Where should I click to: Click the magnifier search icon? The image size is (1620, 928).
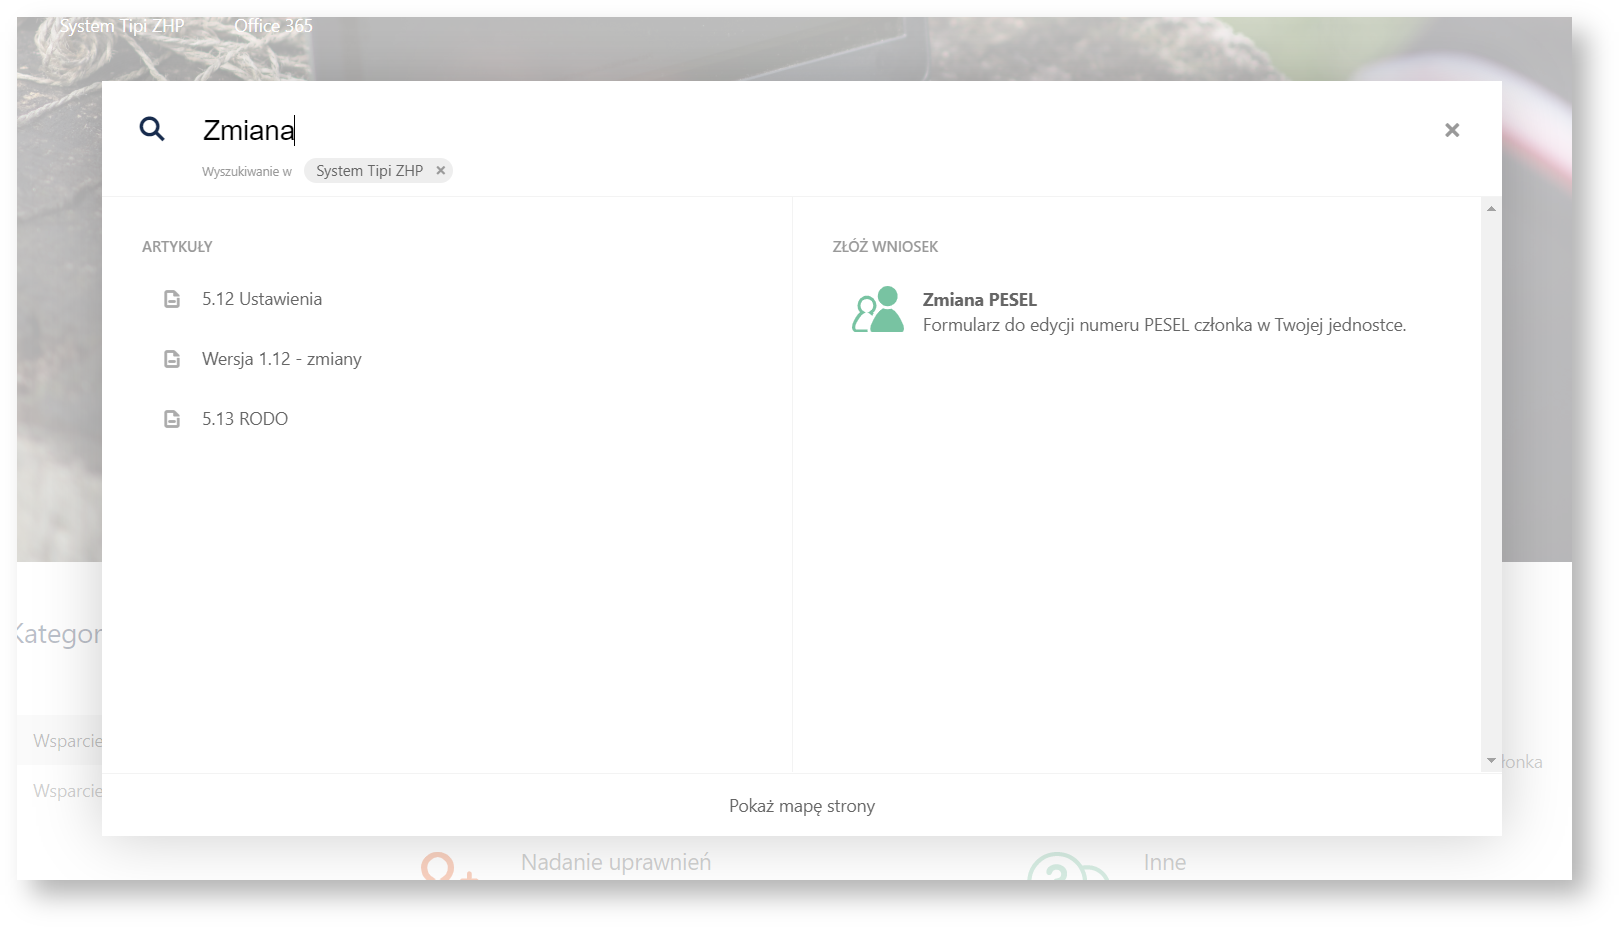(152, 129)
